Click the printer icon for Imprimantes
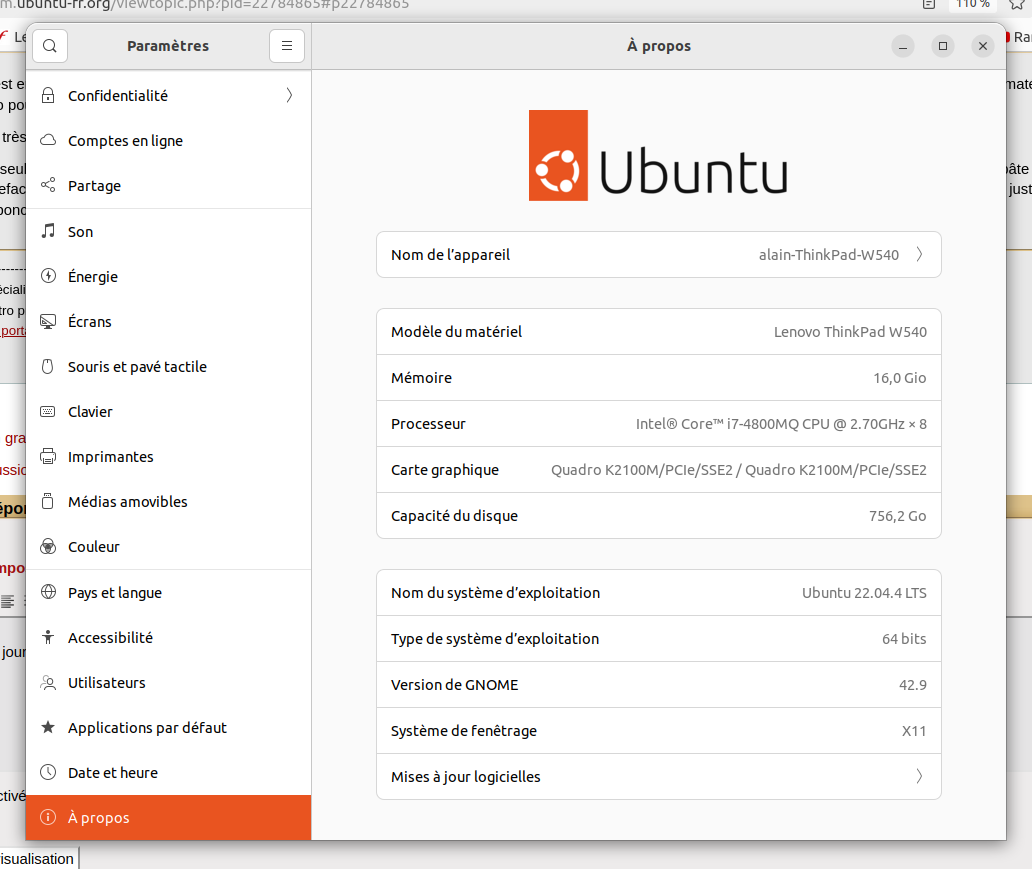1032x869 pixels. pyautogui.click(x=48, y=456)
